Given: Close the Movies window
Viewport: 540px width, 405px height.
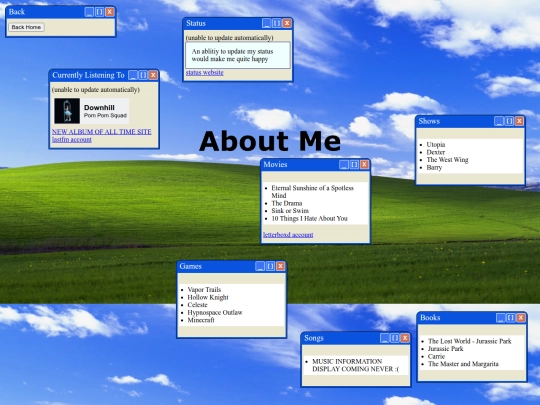Looking at the screenshot, I should click(x=364, y=165).
